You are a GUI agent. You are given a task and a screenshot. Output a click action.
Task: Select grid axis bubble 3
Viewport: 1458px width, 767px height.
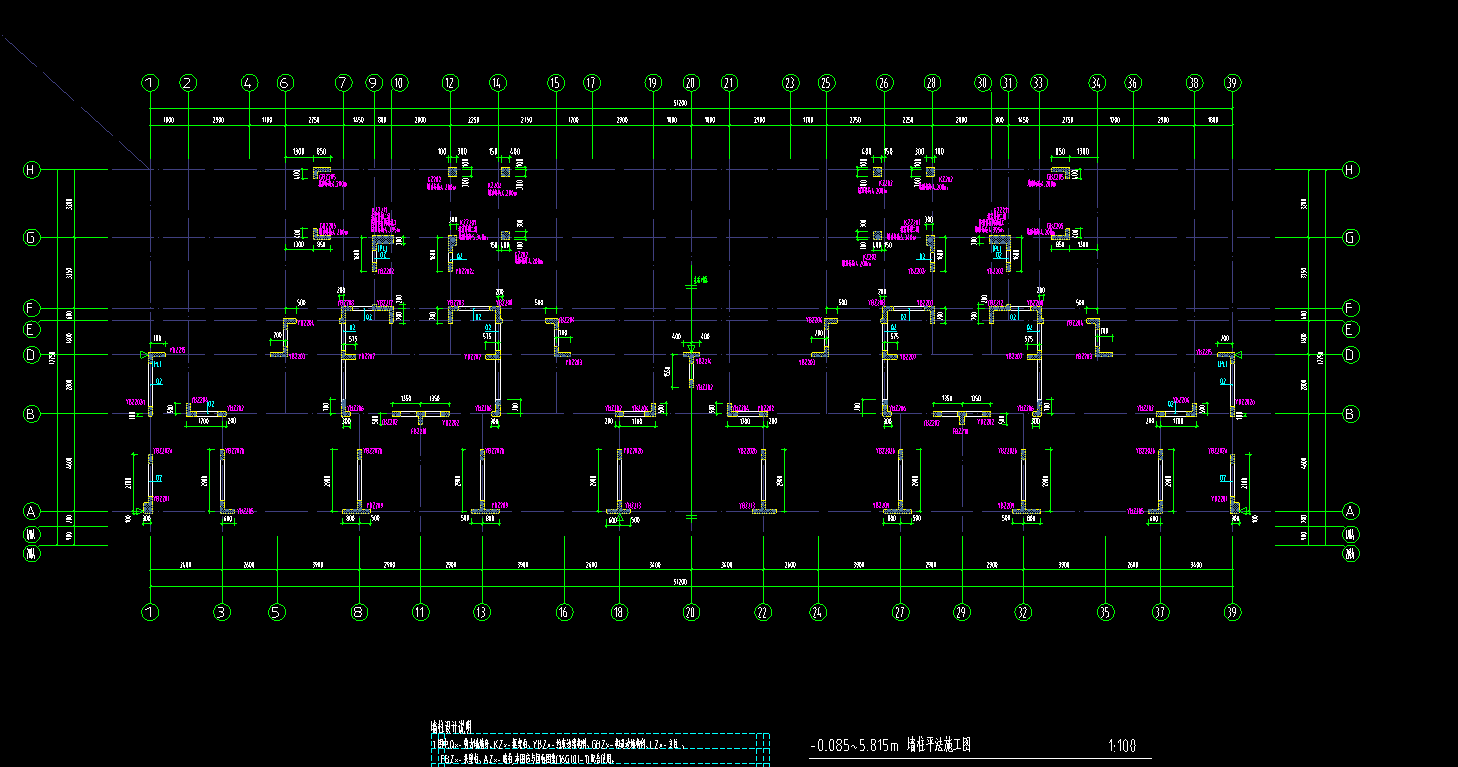pyautogui.click(x=222, y=612)
